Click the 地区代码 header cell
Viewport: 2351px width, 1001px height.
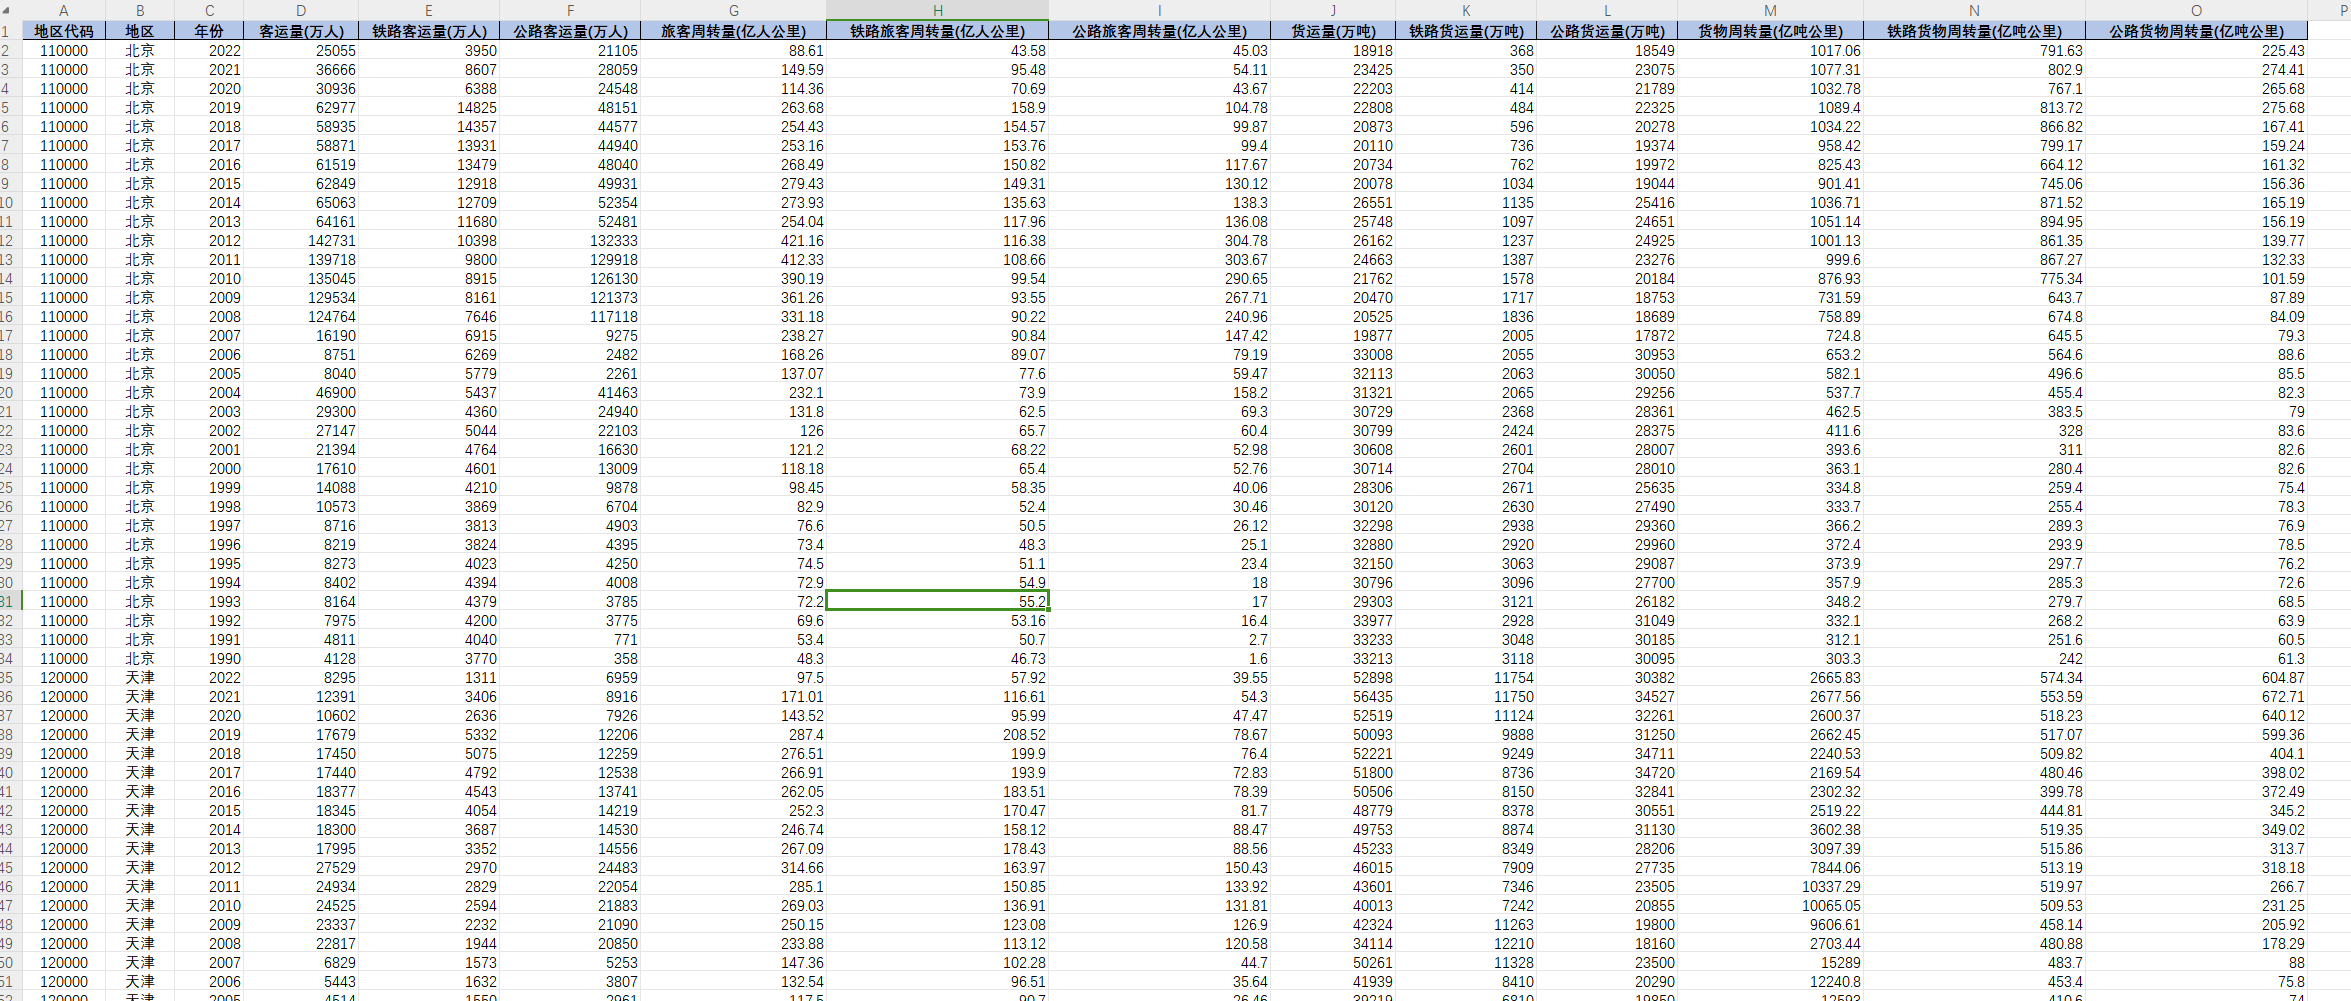pos(63,31)
